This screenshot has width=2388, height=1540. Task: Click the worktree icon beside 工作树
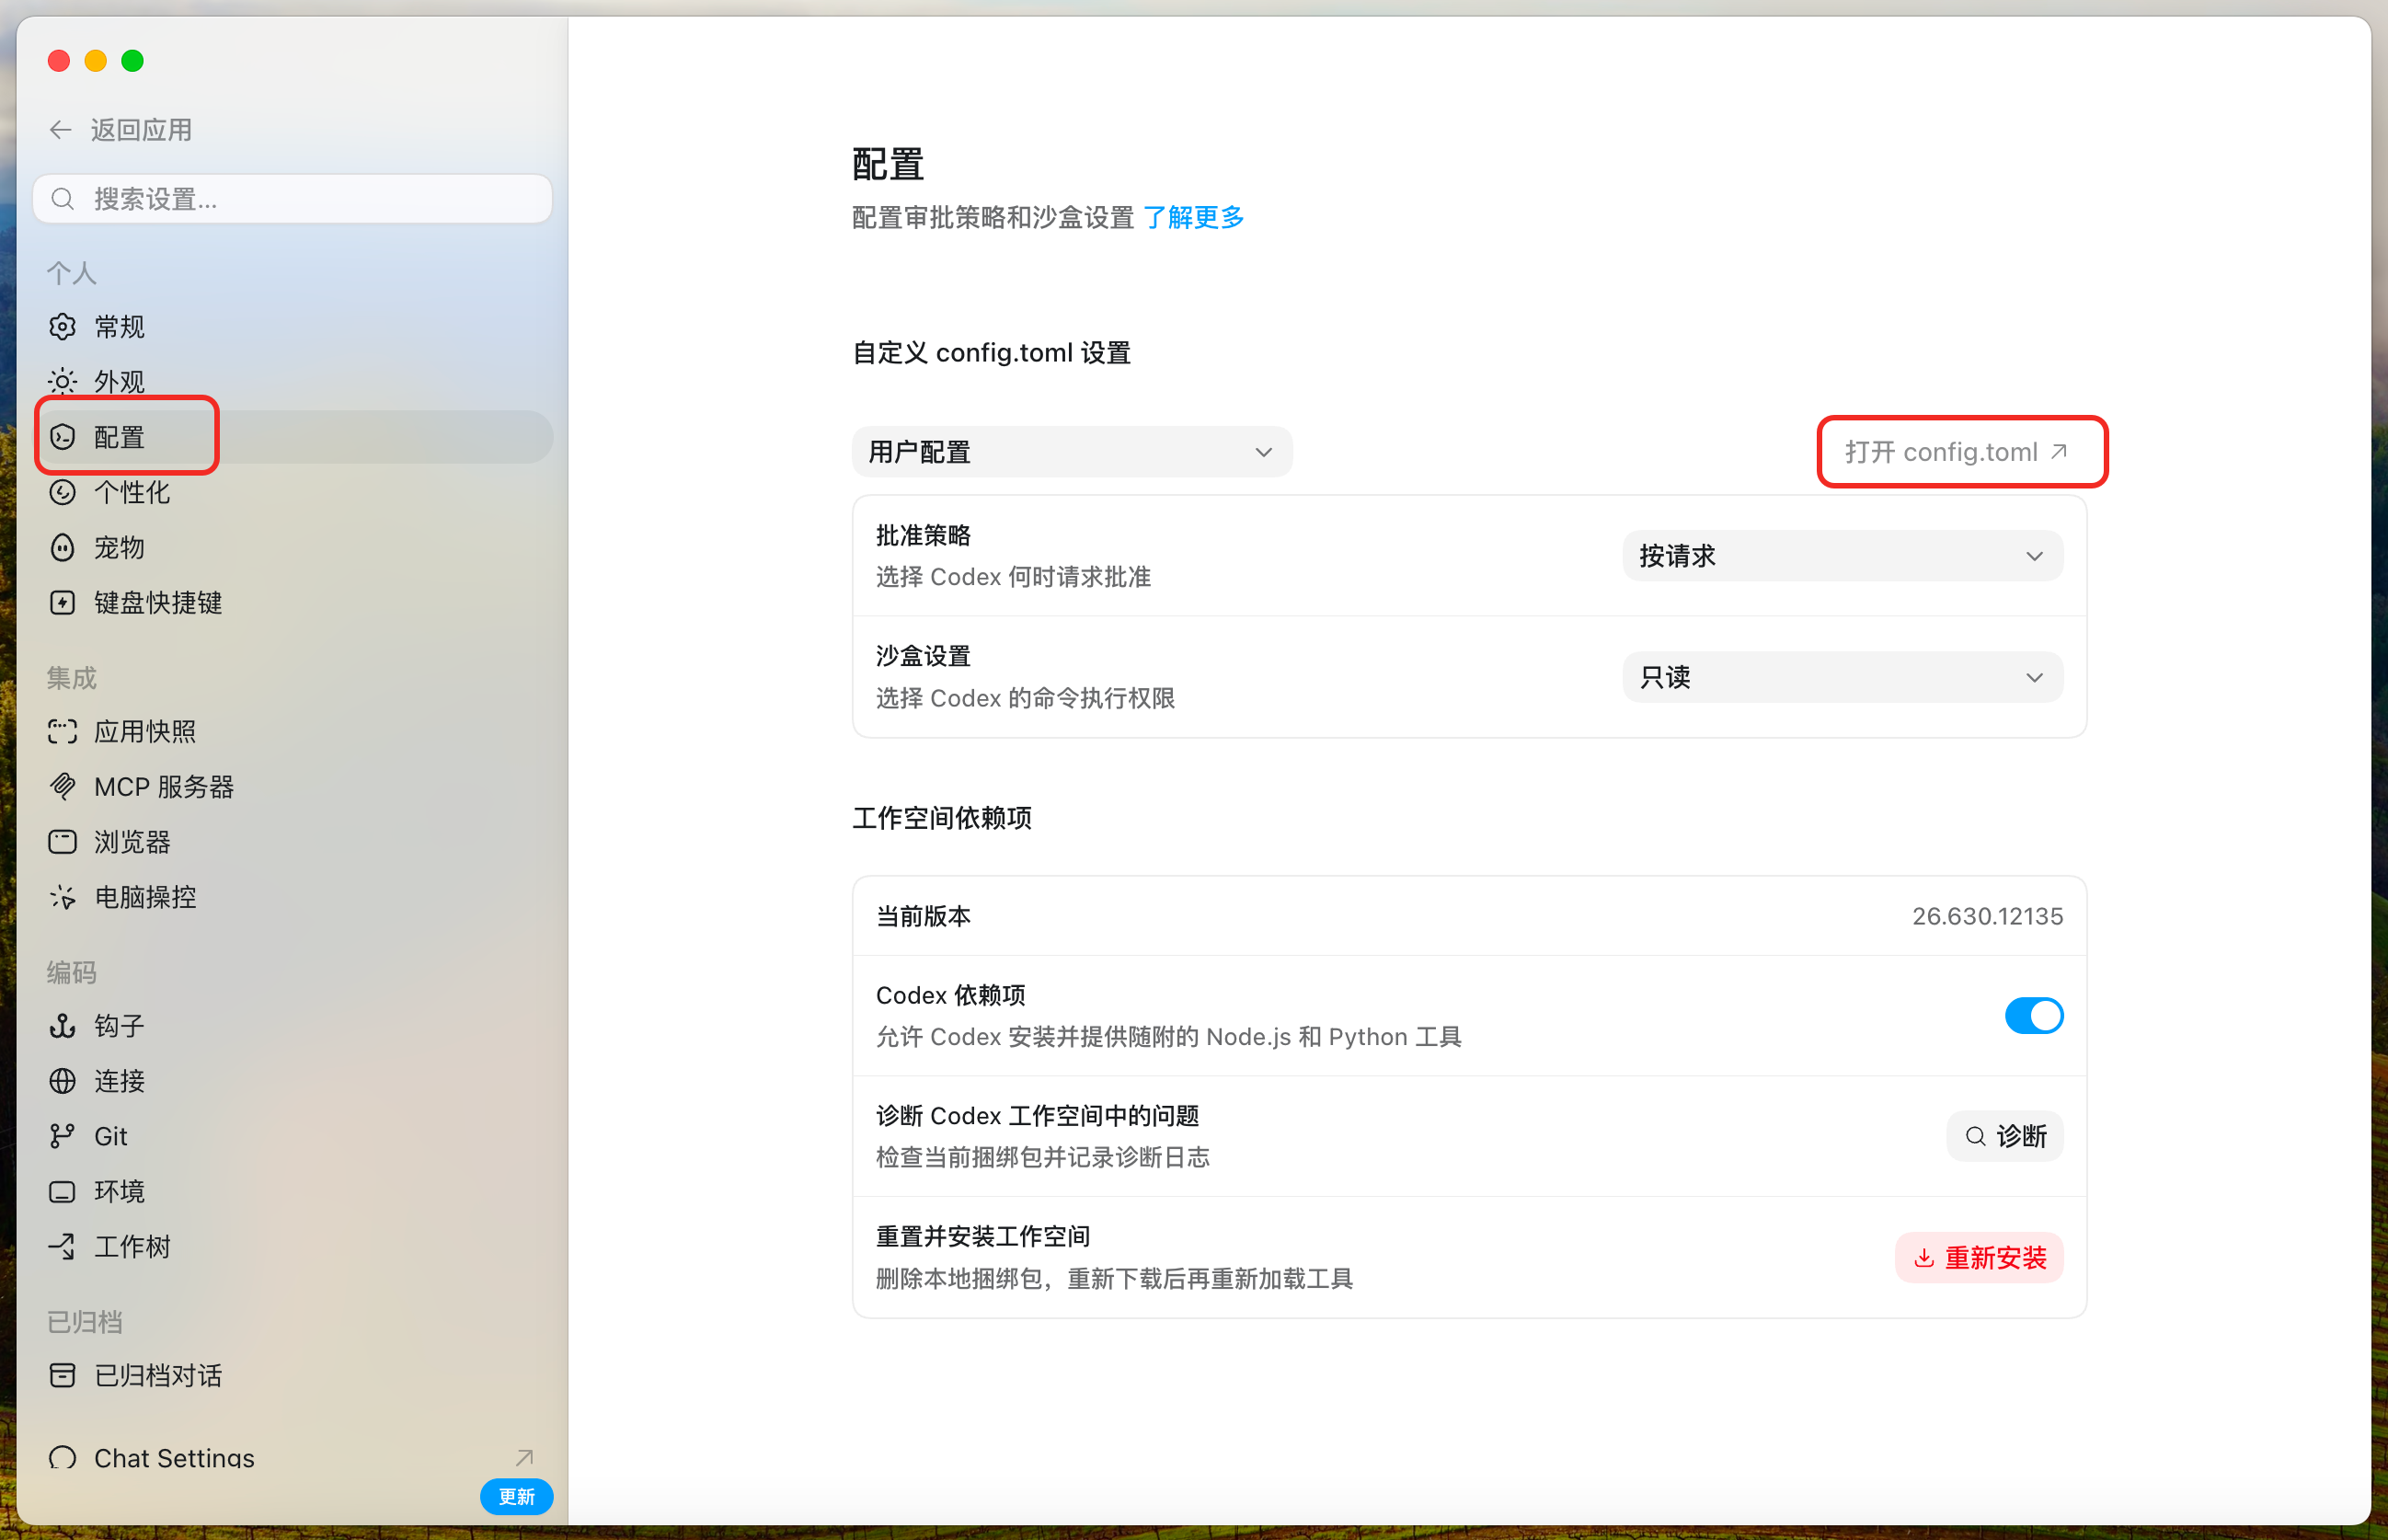(x=63, y=1247)
